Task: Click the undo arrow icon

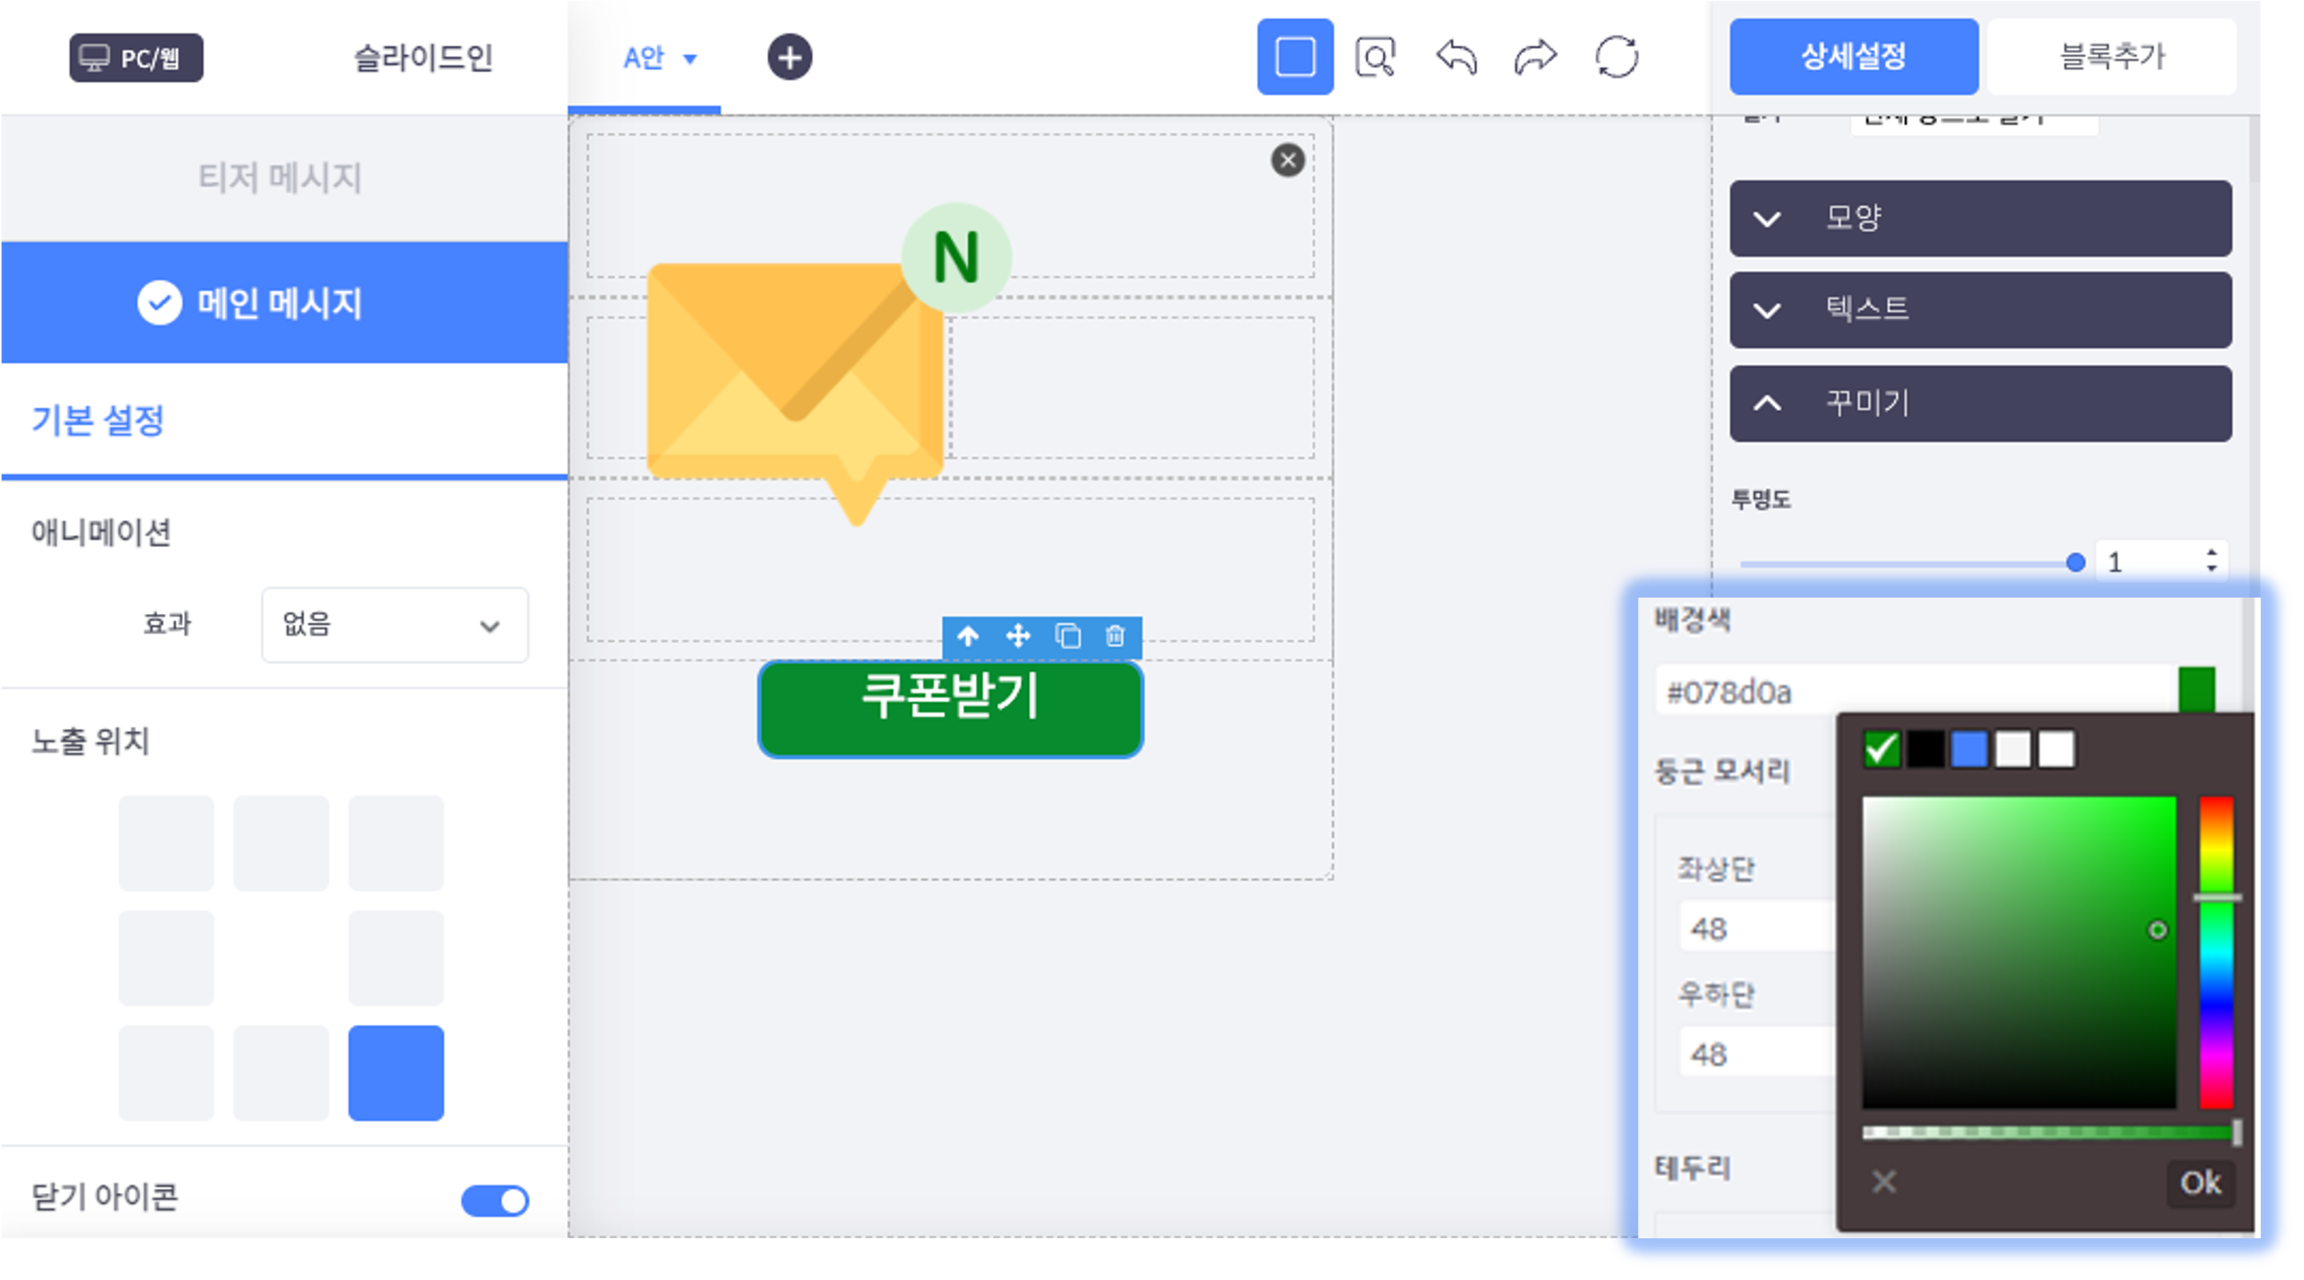Action: pos(1456,57)
